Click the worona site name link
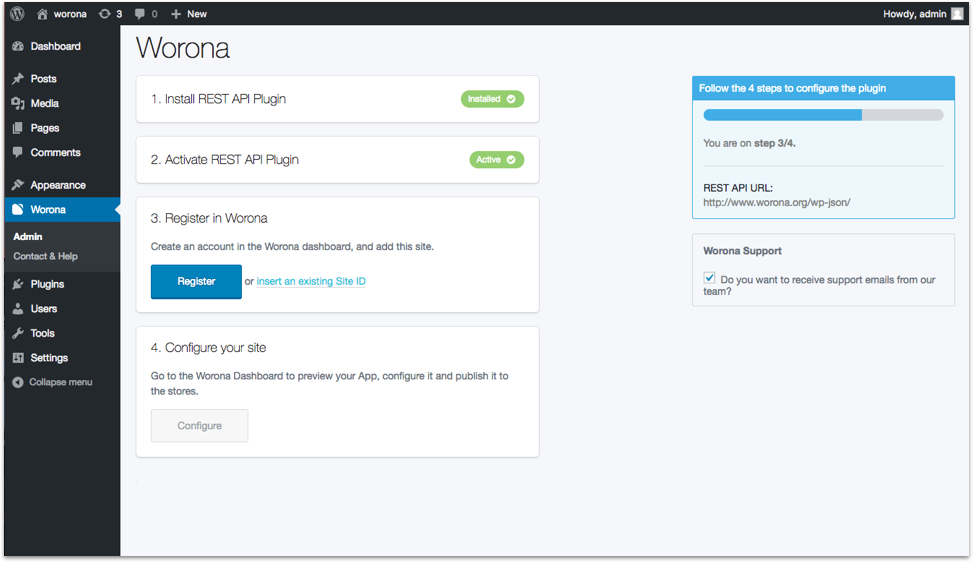The width and height of the screenshot is (973, 562). point(70,14)
